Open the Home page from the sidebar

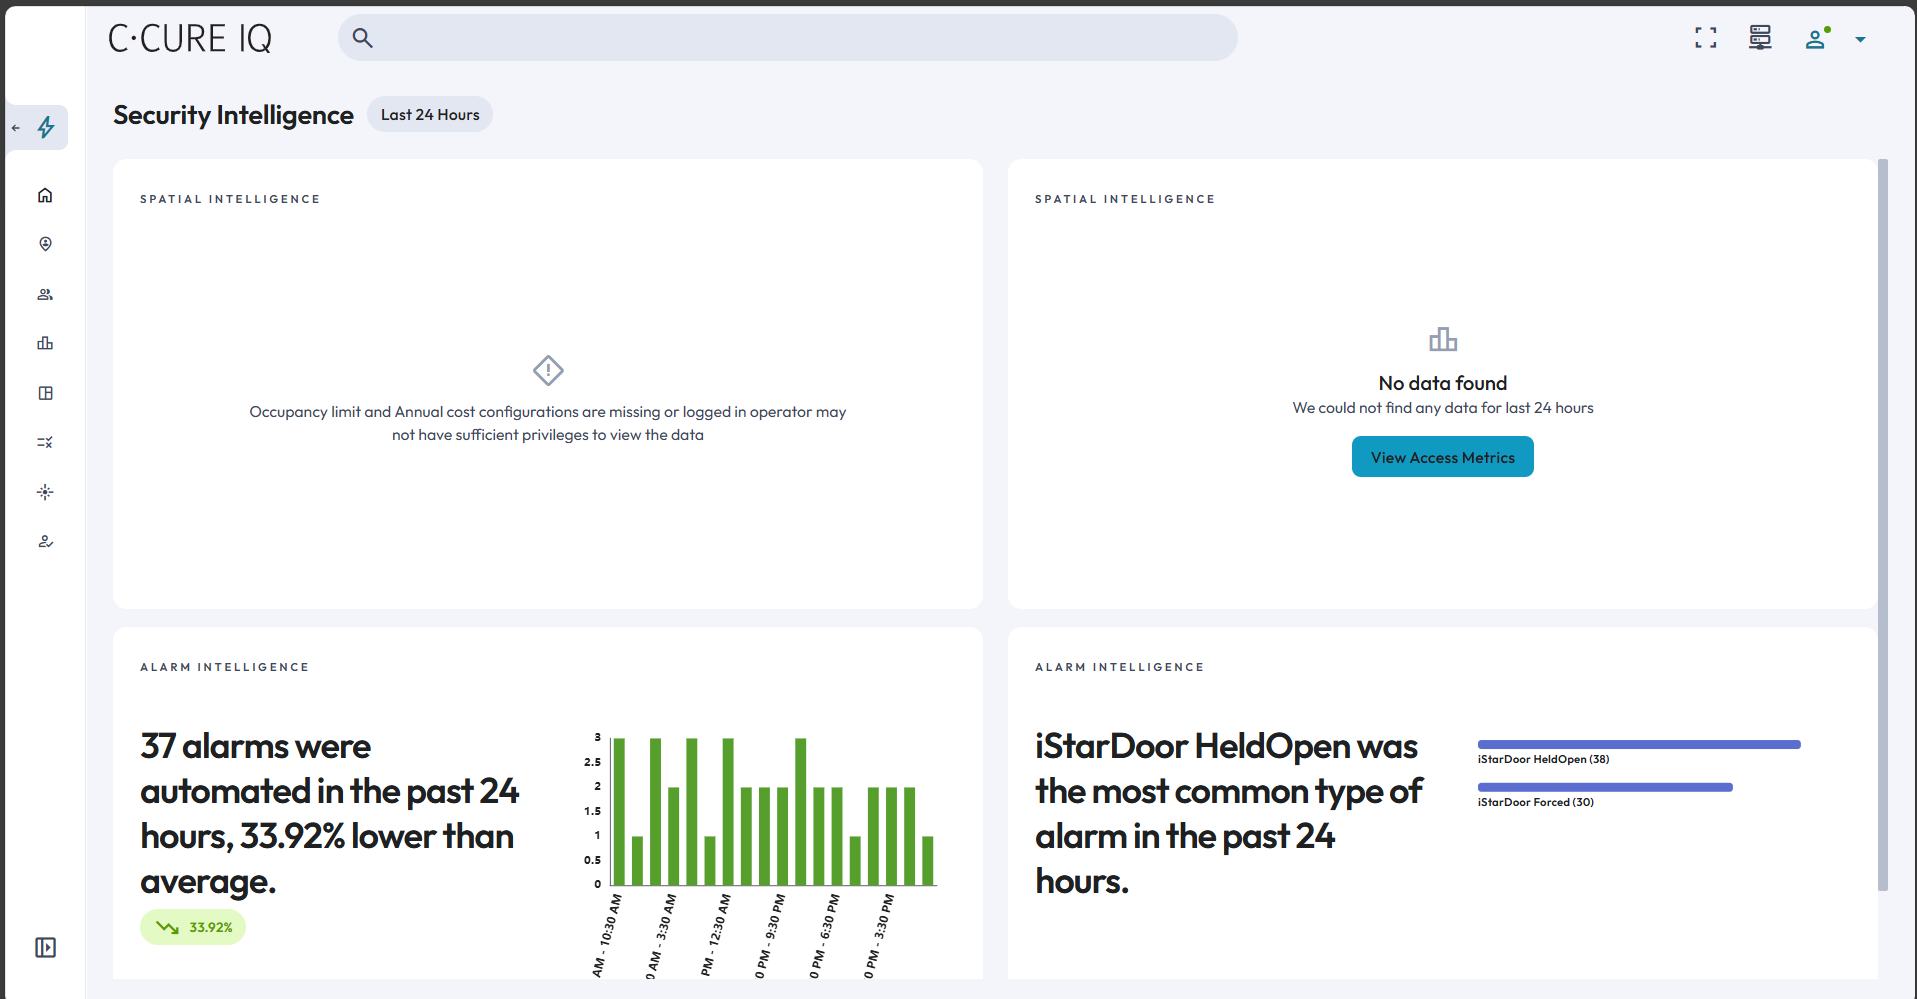pos(45,195)
